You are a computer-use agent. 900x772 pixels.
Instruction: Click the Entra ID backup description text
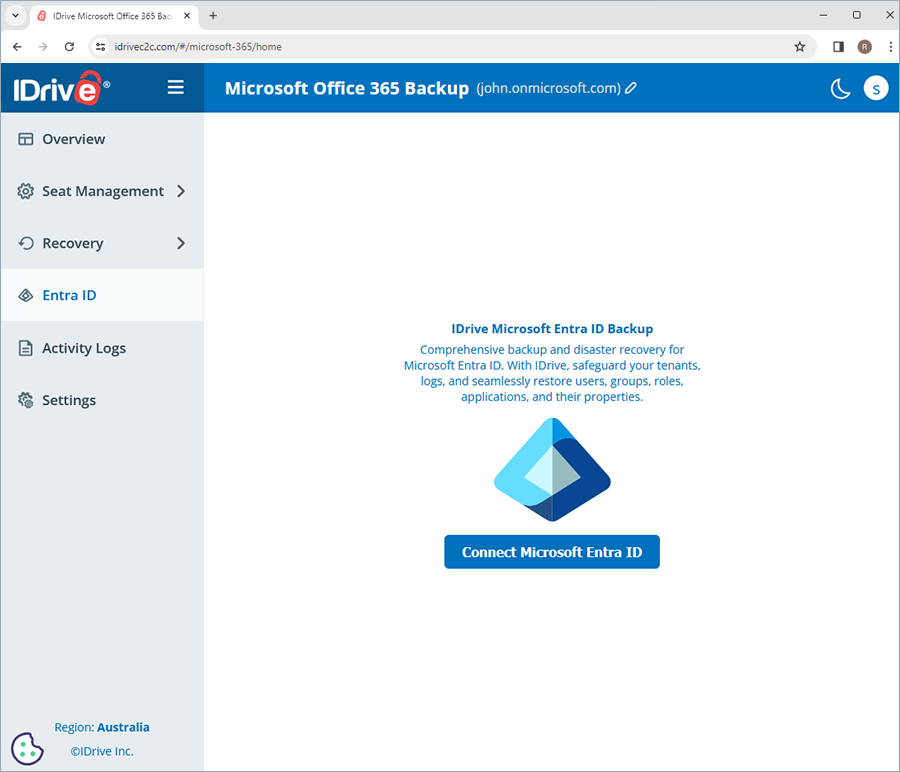[x=552, y=373]
